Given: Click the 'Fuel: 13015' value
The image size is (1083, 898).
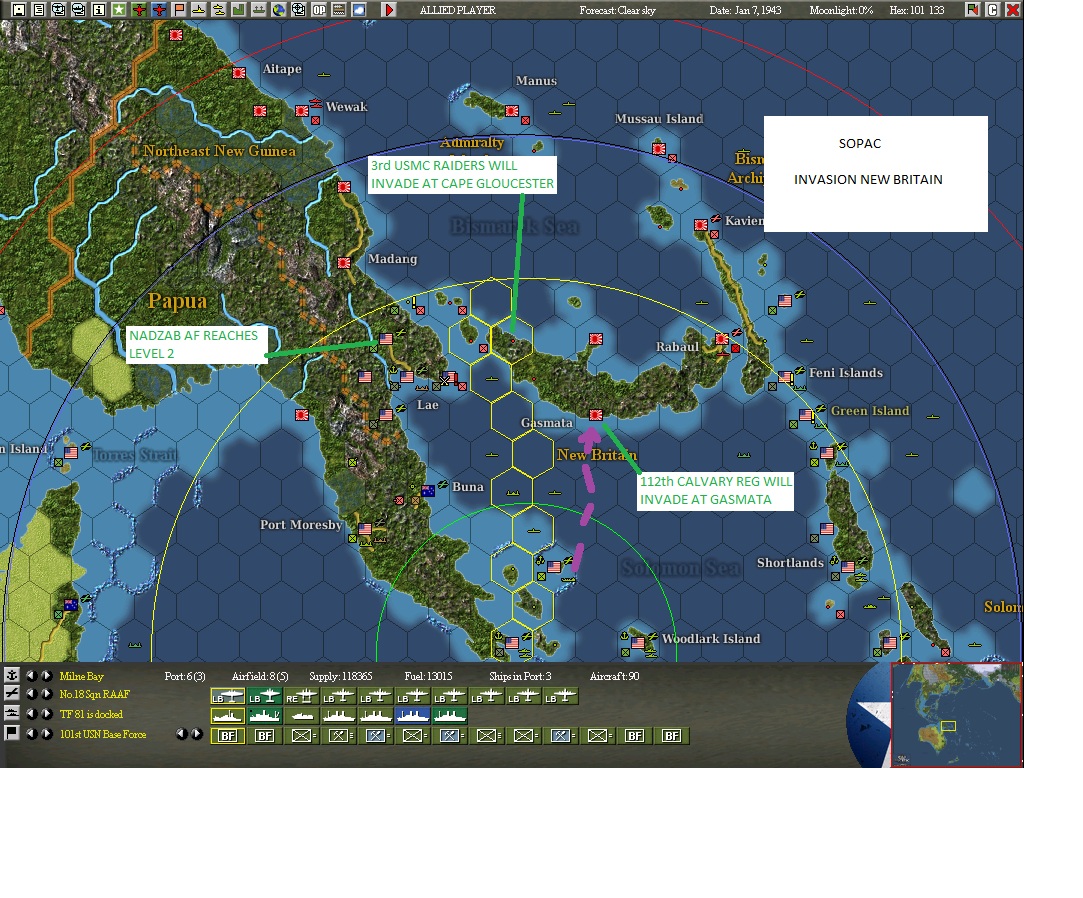Looking at the screenshot, I should tap(428, 676).
